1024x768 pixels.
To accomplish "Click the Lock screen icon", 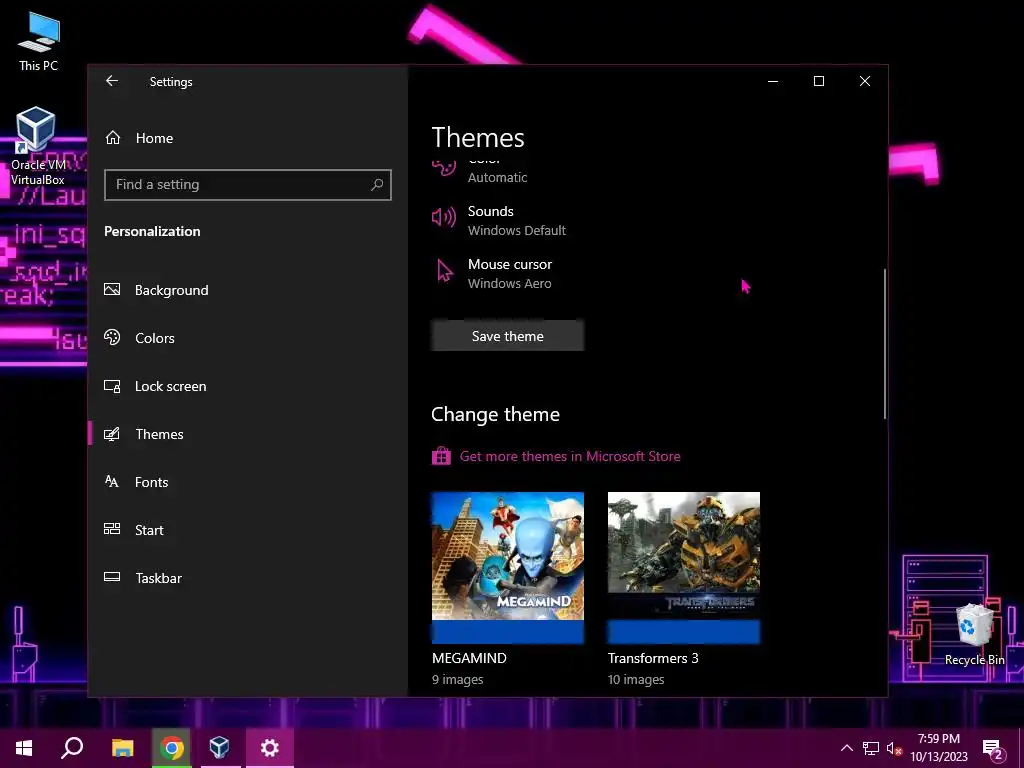I will point(112,386).
